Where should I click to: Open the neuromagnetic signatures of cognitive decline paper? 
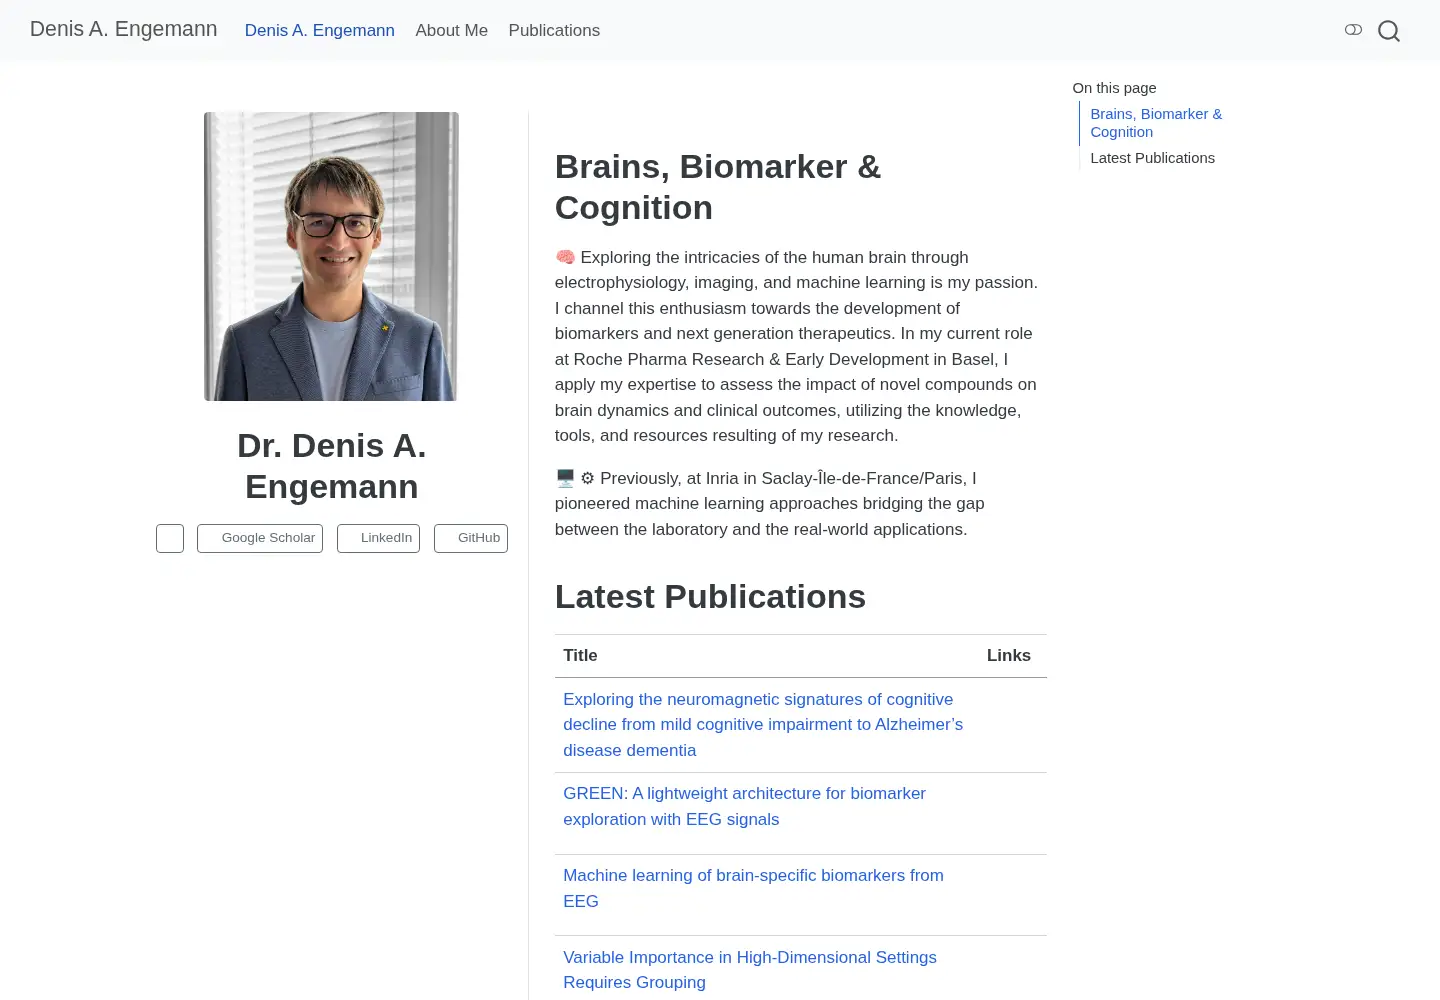tap(763, 725)
